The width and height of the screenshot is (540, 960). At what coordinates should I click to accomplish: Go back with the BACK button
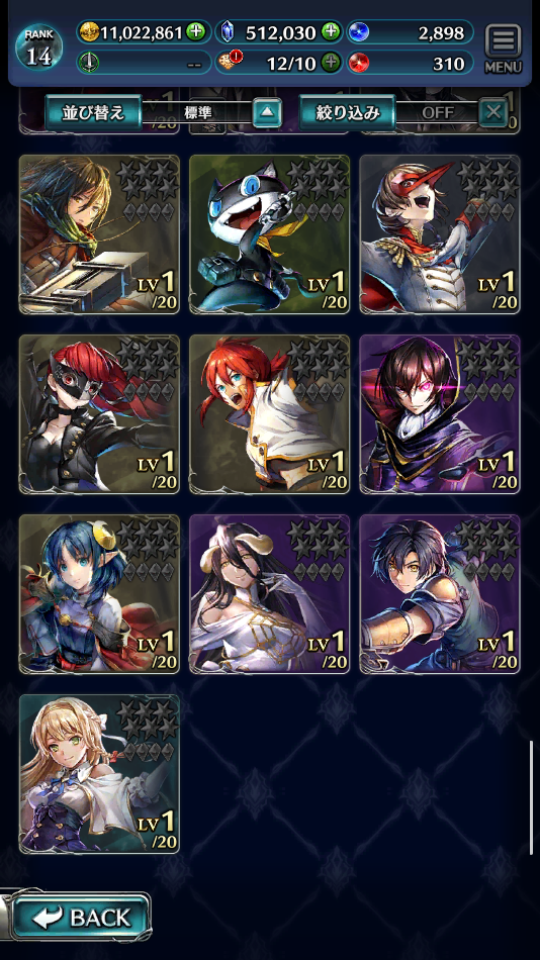(81, 917)
